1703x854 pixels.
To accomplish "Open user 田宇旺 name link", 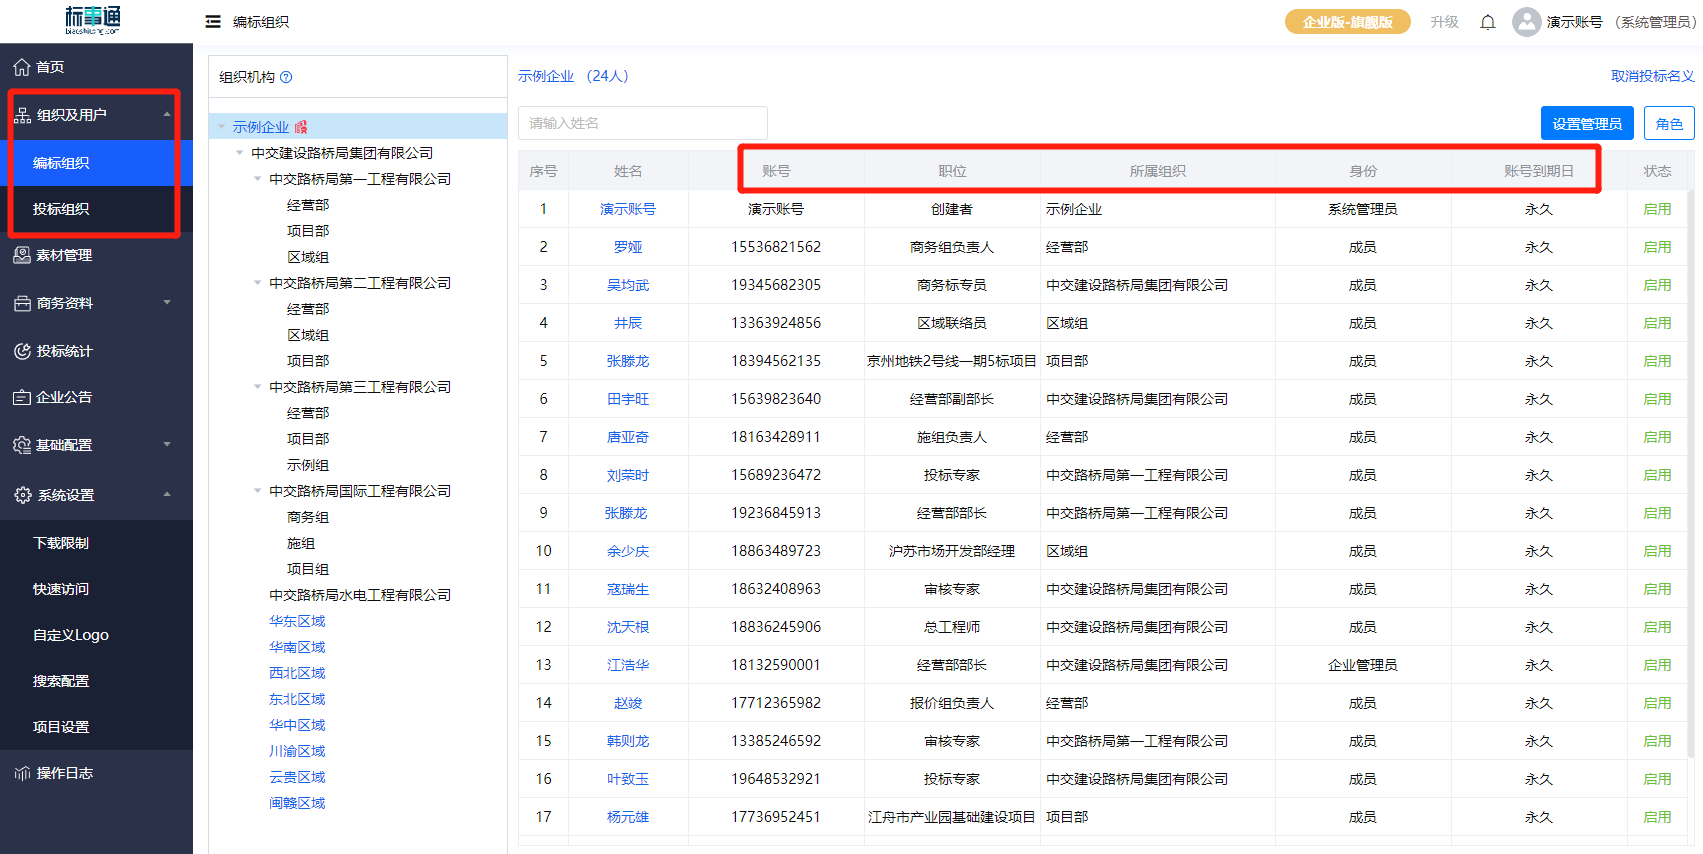I will (x=628, y=399).
